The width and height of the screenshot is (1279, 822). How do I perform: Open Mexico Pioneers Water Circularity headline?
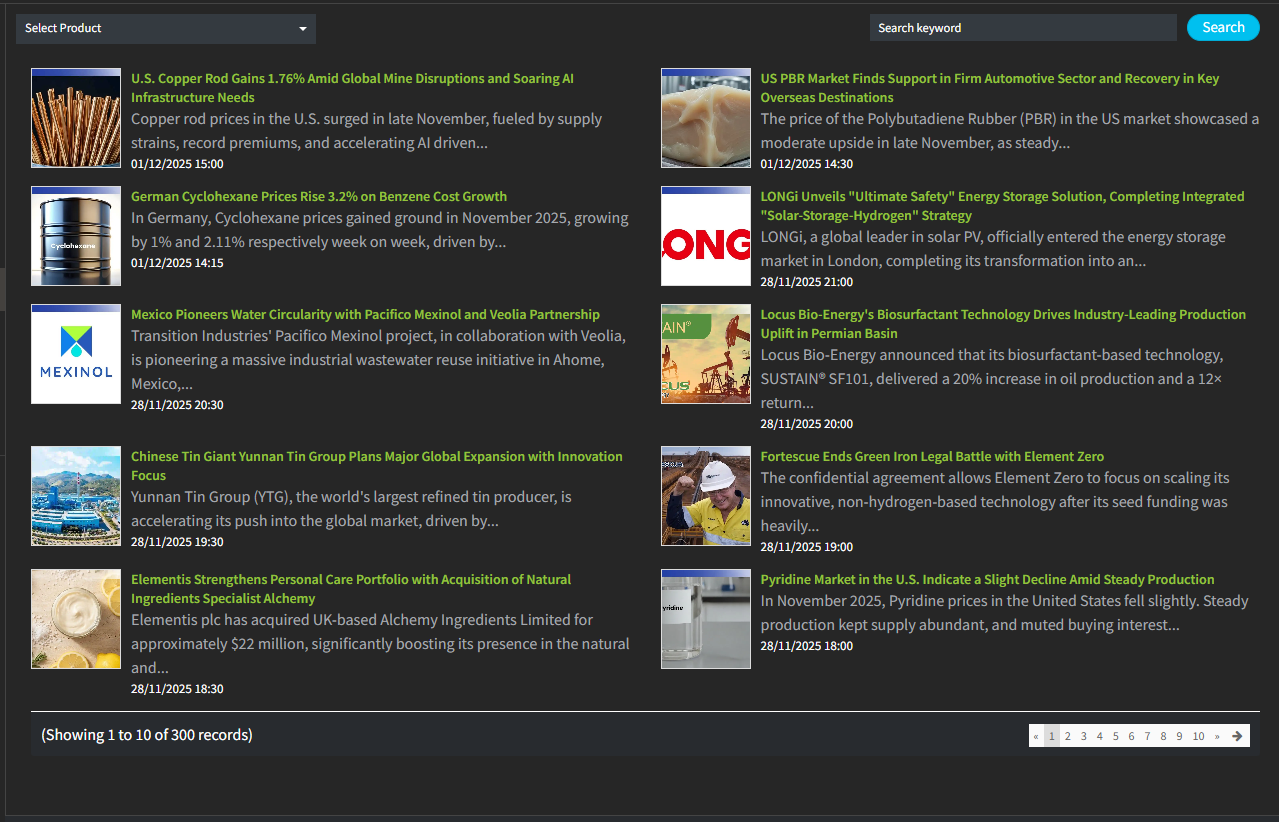tap(365, 314)
